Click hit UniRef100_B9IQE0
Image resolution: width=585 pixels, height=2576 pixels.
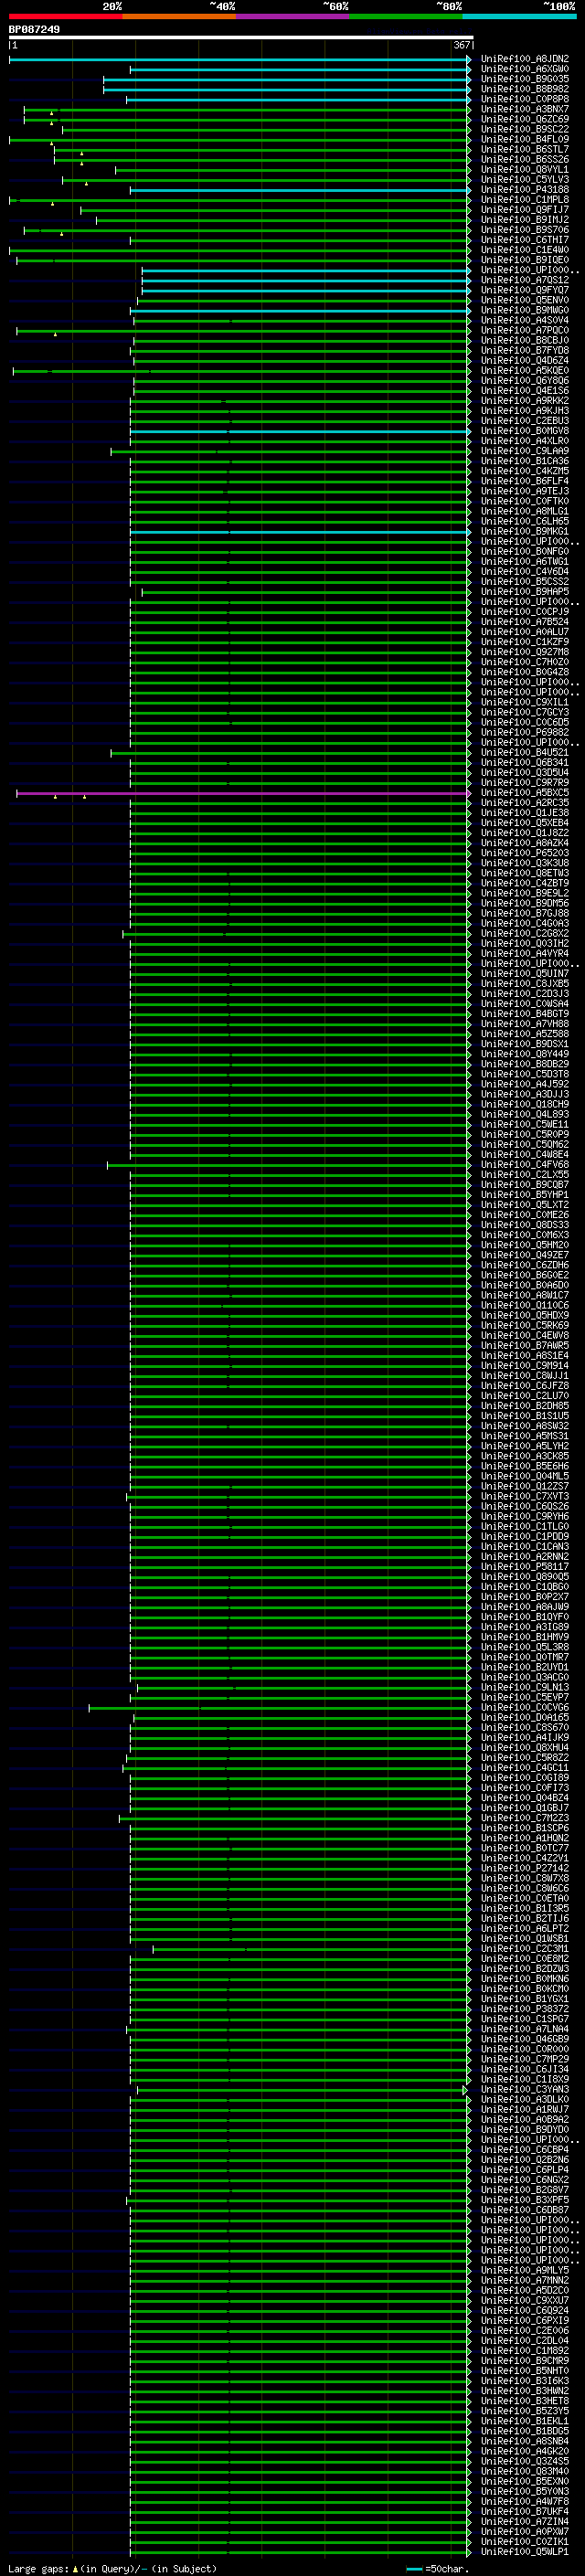coord(525,260)
